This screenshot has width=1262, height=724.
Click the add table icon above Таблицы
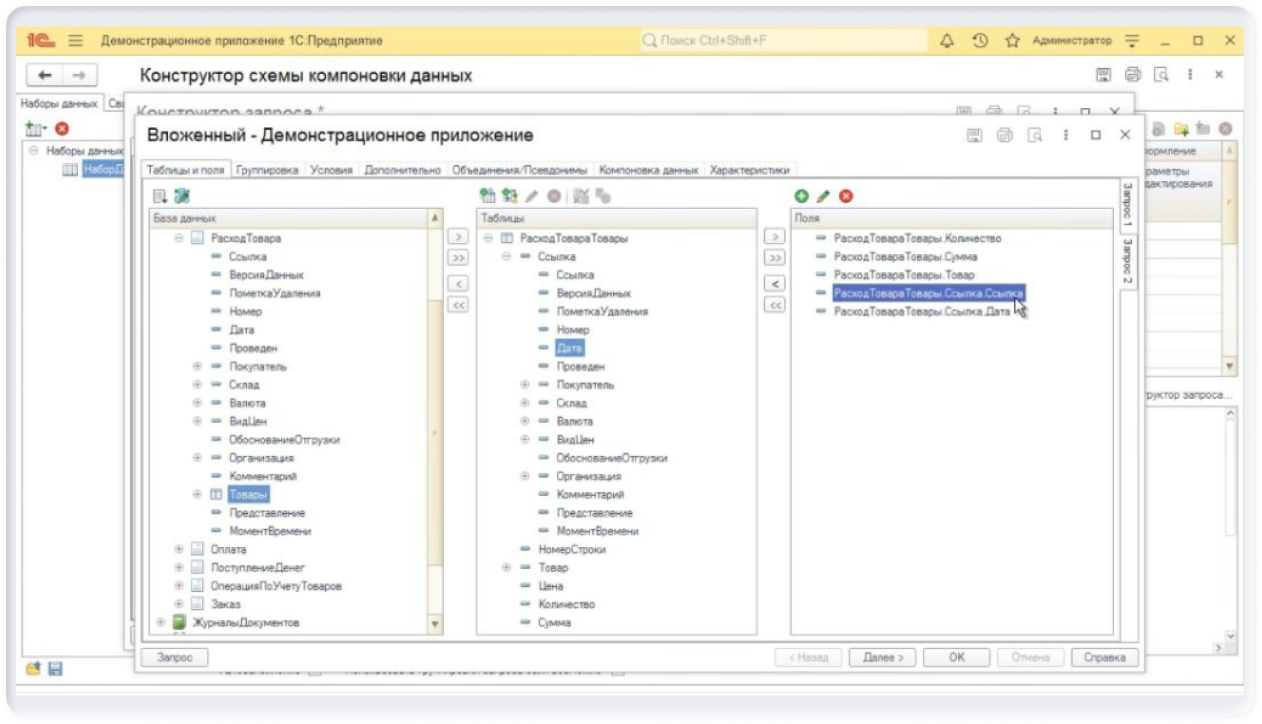488,196
